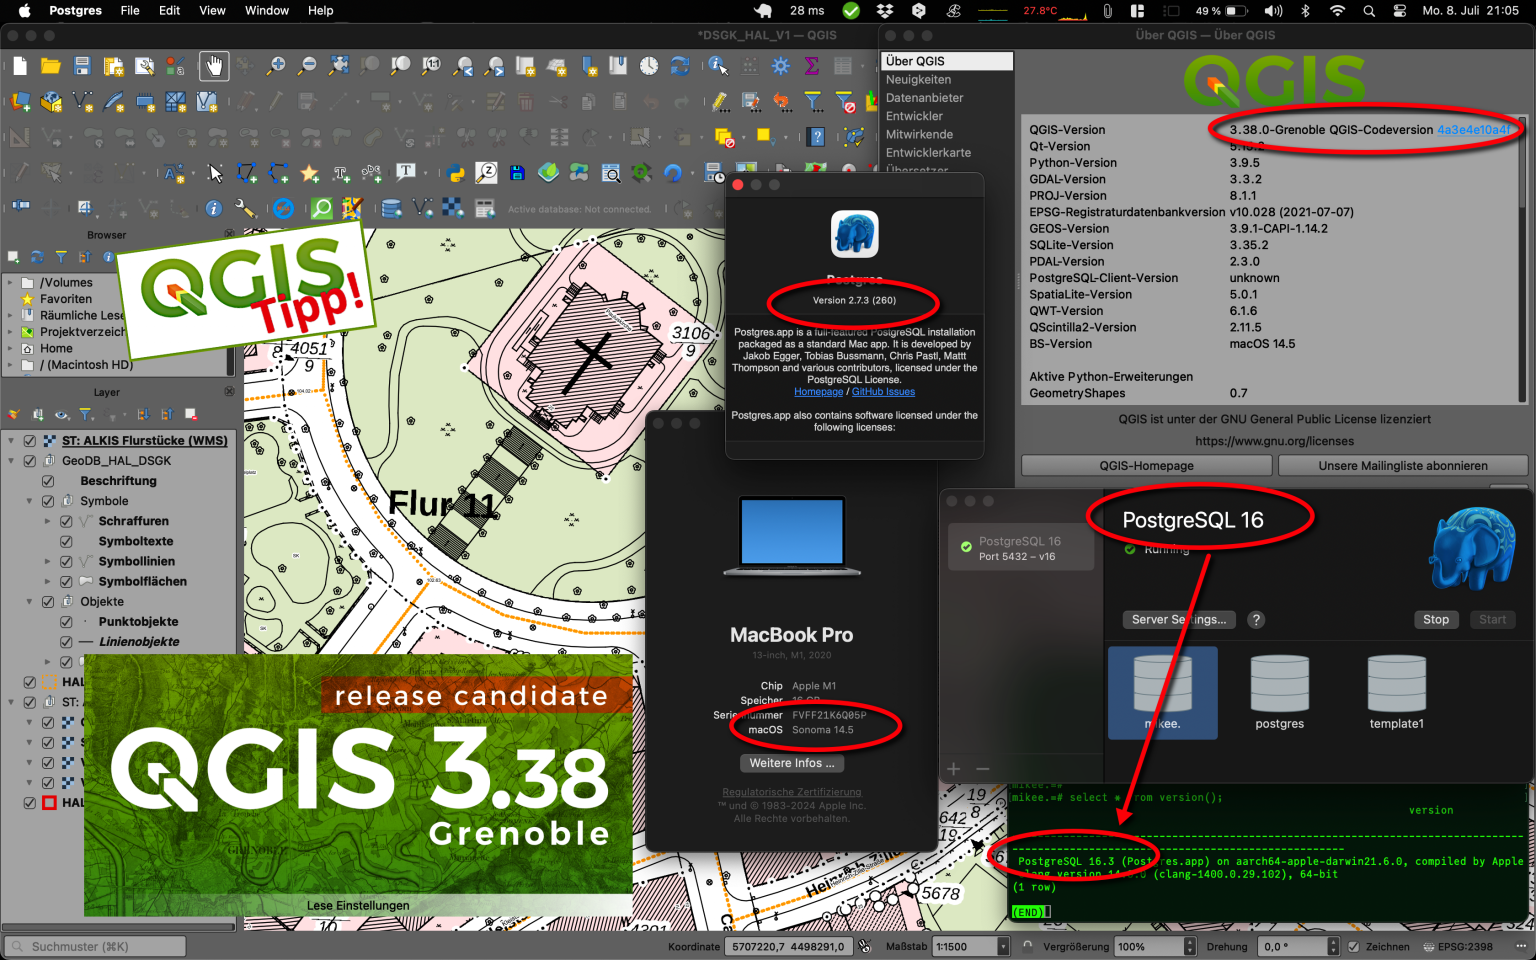Open the Python console

coord(457,173)
